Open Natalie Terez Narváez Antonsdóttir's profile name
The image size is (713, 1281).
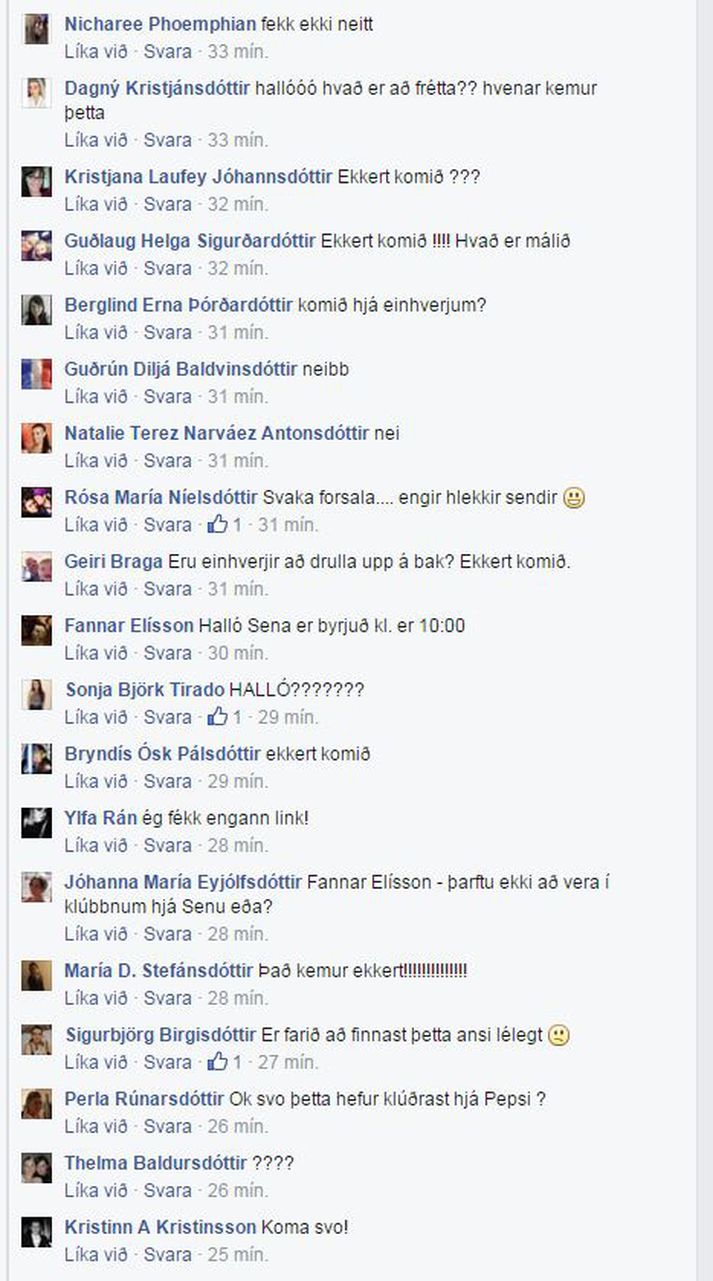(217, 433)
